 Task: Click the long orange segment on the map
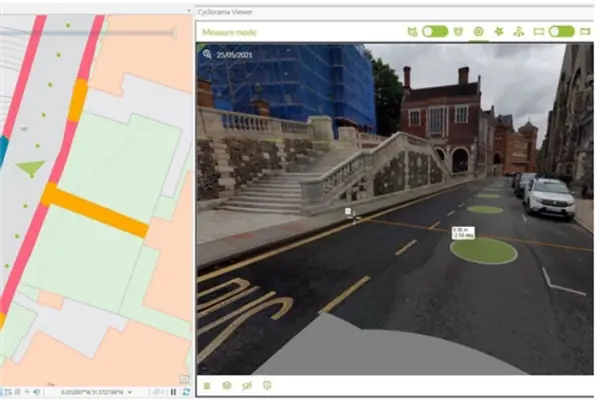click(x=95, y=210)
